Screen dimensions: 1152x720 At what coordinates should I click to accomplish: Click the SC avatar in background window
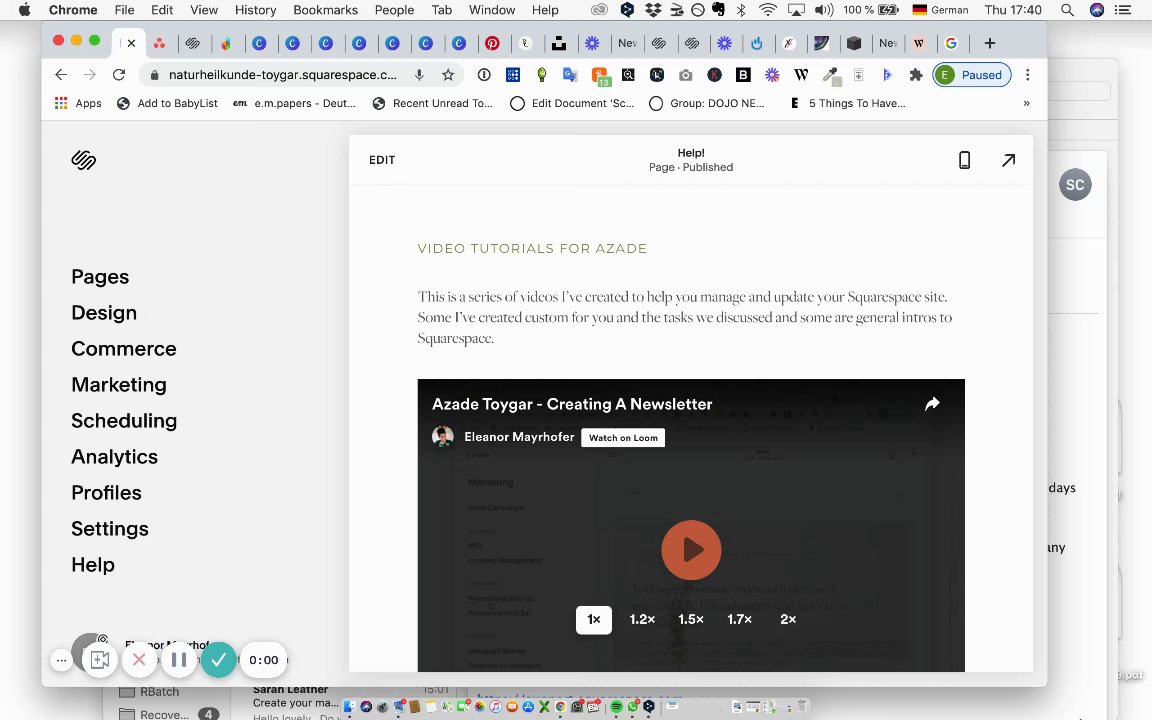[x=1075, y=184]
